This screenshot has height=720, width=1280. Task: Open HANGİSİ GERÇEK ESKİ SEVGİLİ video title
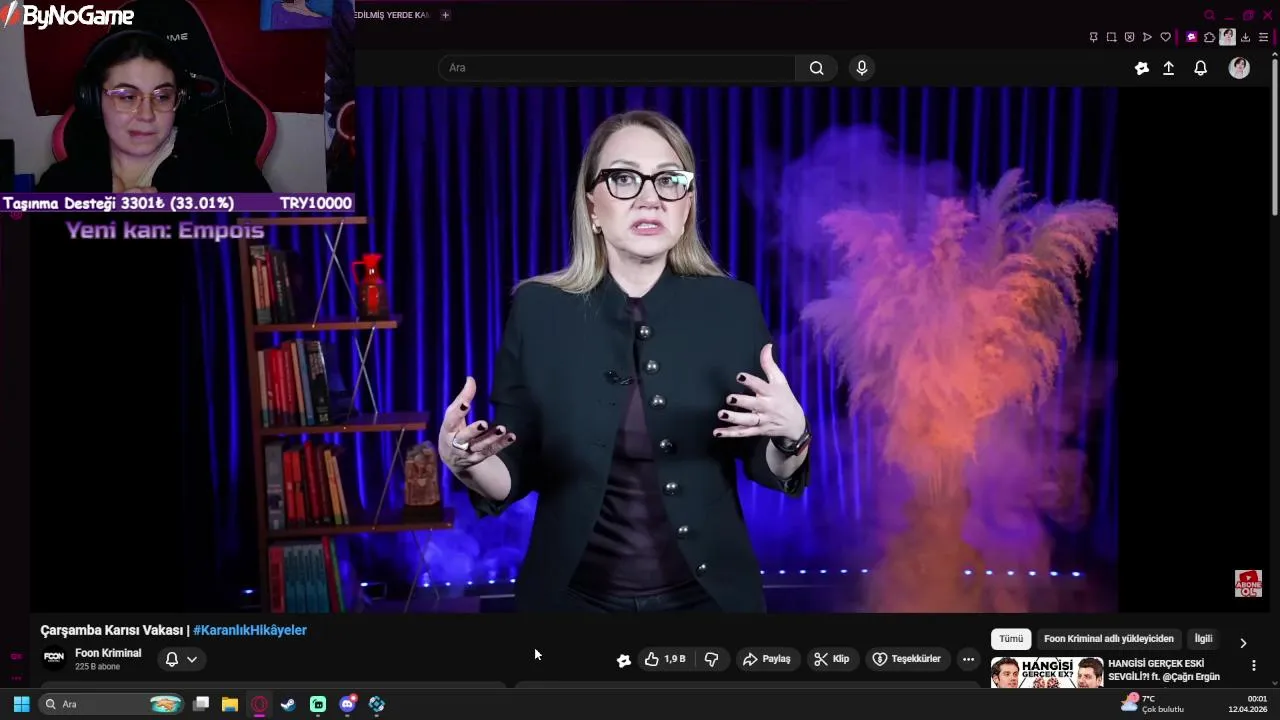coord(1164,670)
